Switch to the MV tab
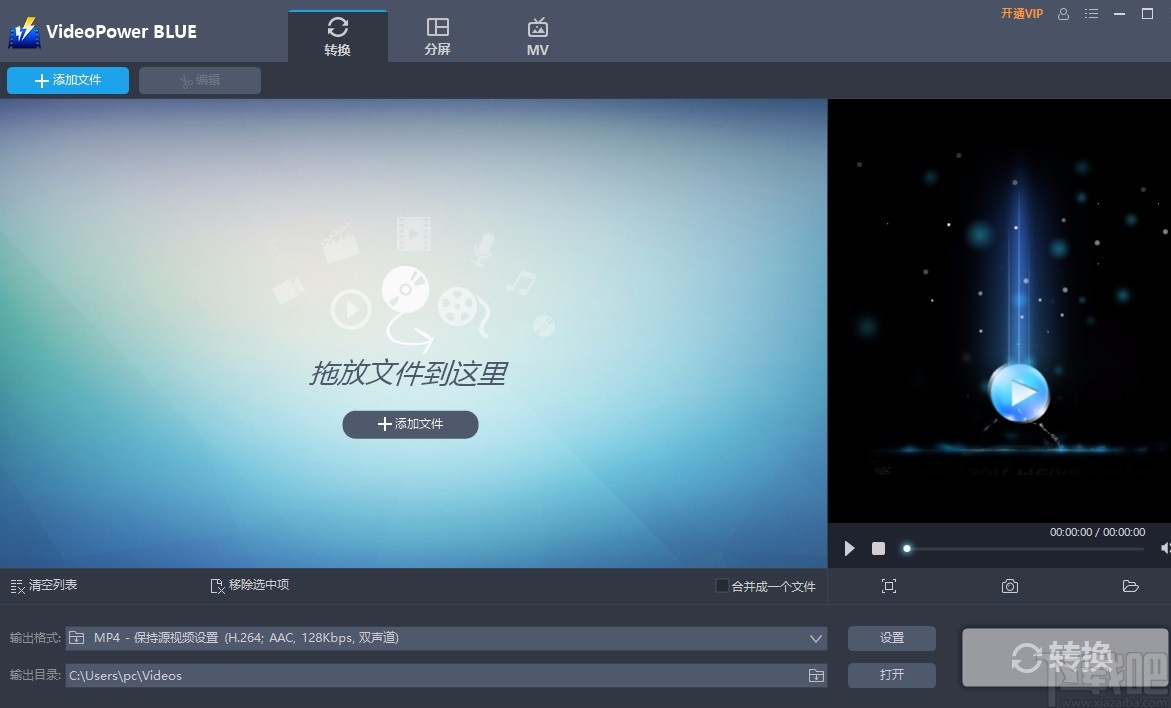 click(537, 35)
